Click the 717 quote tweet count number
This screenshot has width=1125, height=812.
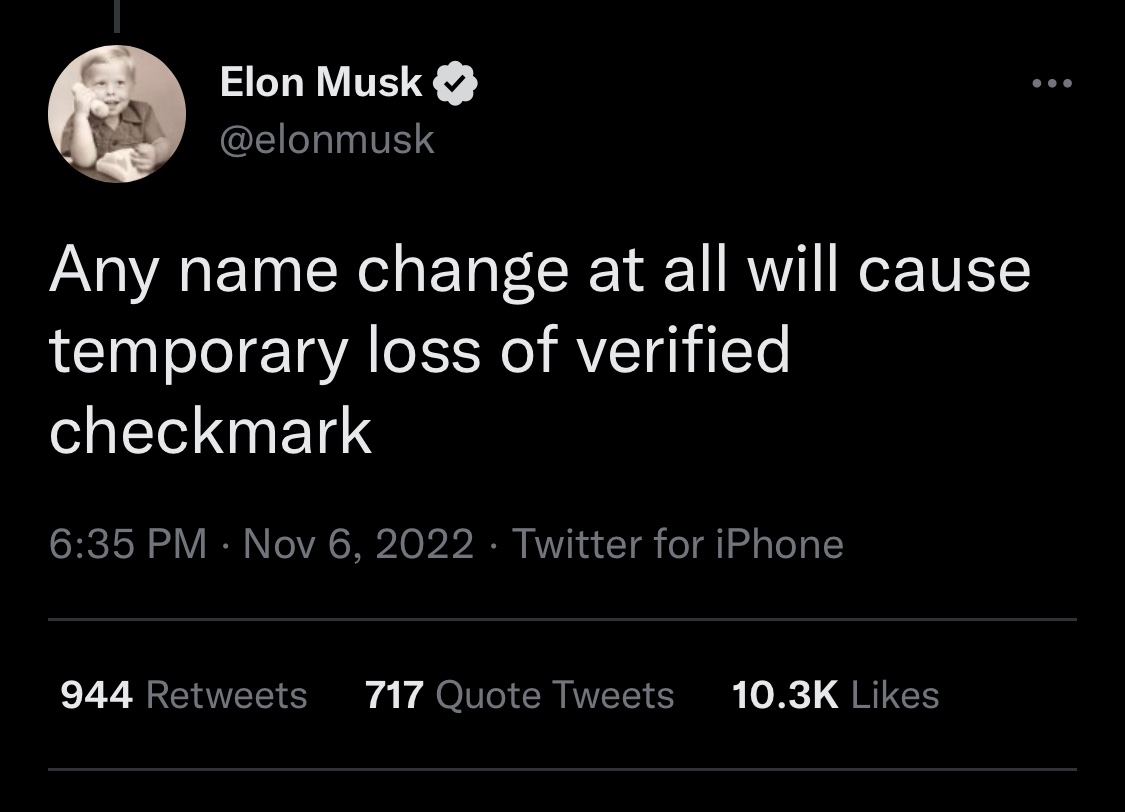[x=396, y=694]
